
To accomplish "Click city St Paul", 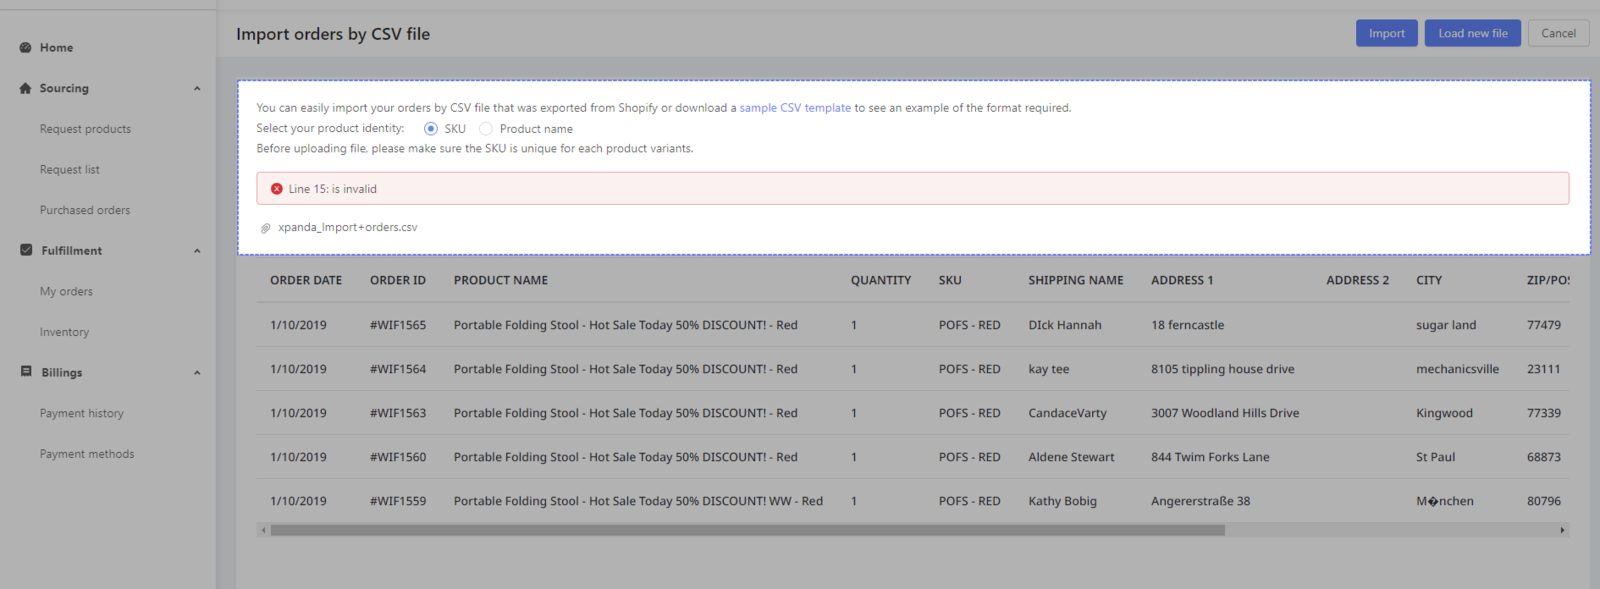I will tap(1436, 457).
